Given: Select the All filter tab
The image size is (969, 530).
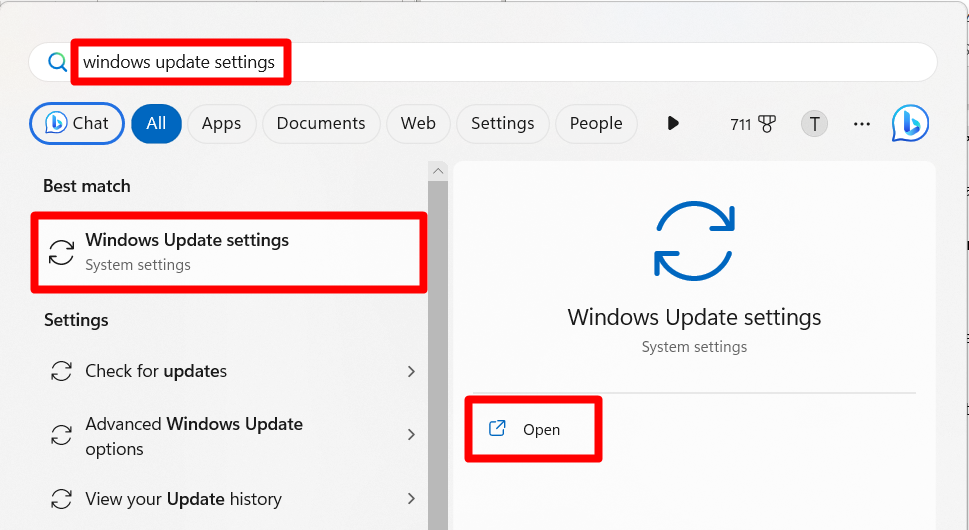Looking at the screenshot, I should (156, 124).
